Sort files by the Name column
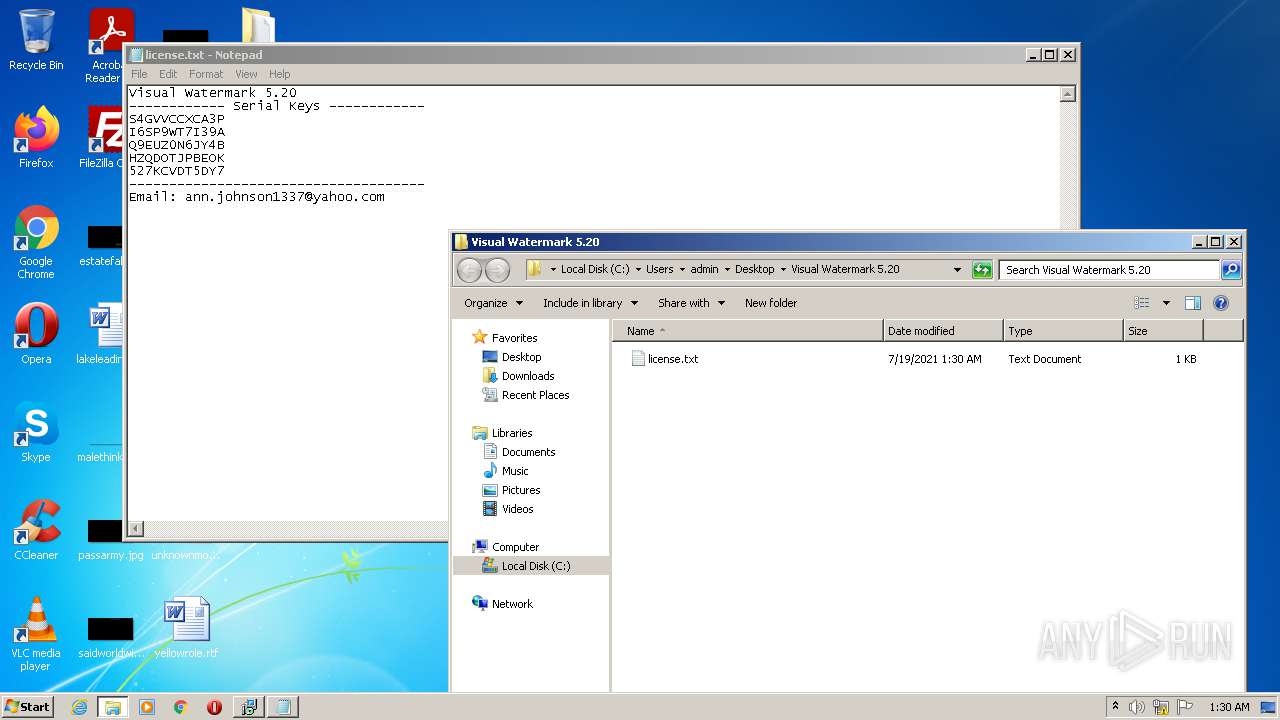Image resolution: width=1280 pixels, height=720 pixels. (x=748, y=331)
